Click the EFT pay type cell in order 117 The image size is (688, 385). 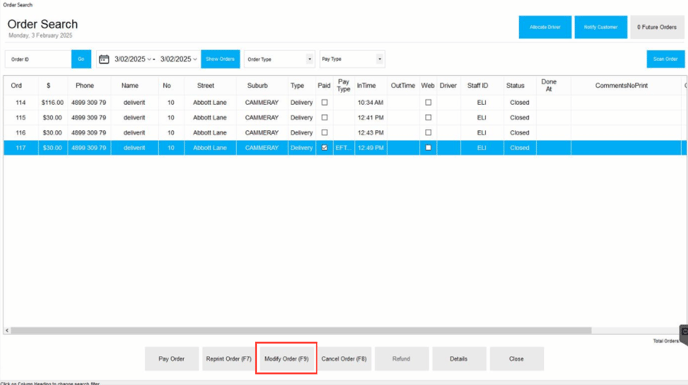point(344,148)
